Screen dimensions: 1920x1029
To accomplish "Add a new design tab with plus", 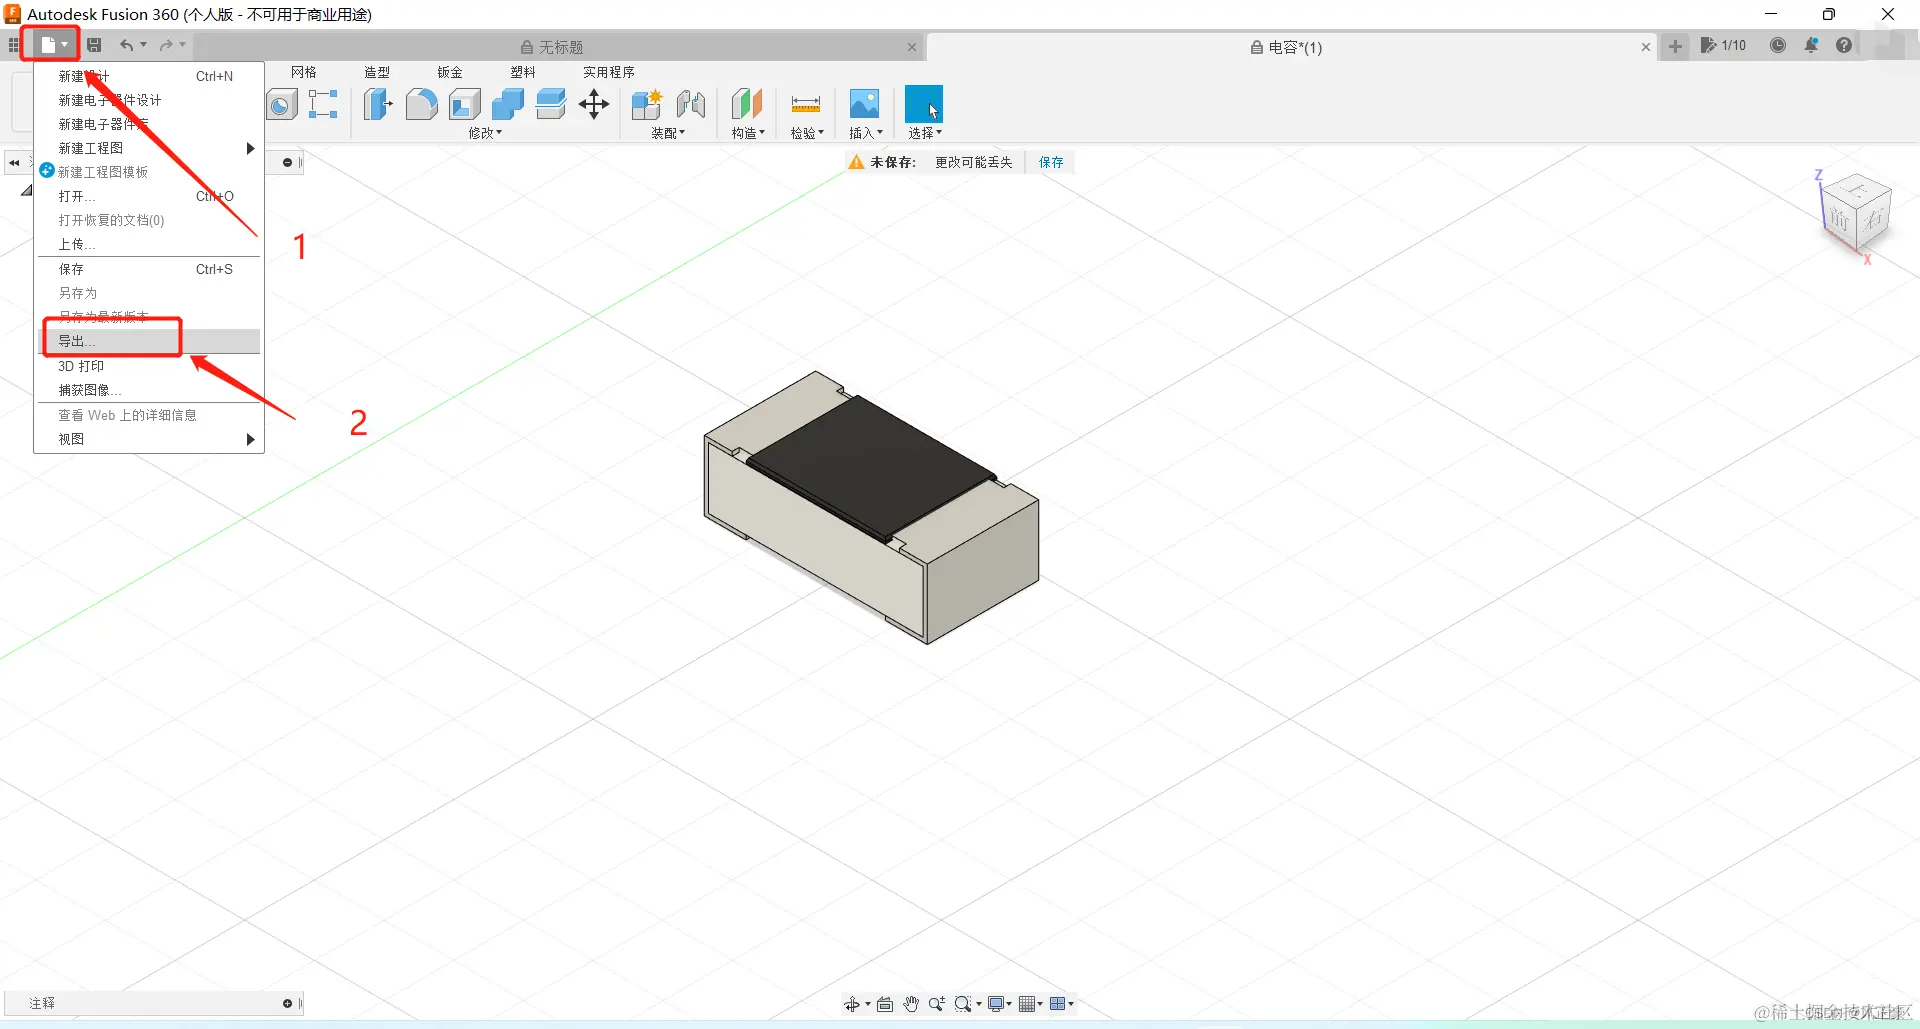I will 1675,46.
